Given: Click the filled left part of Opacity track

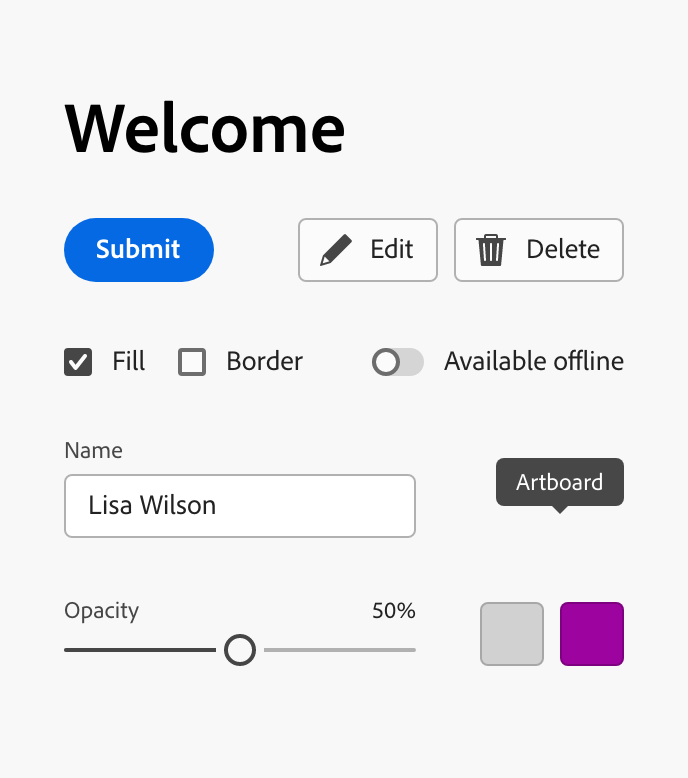Looking at the screenshot, I should tap(140, 650).
